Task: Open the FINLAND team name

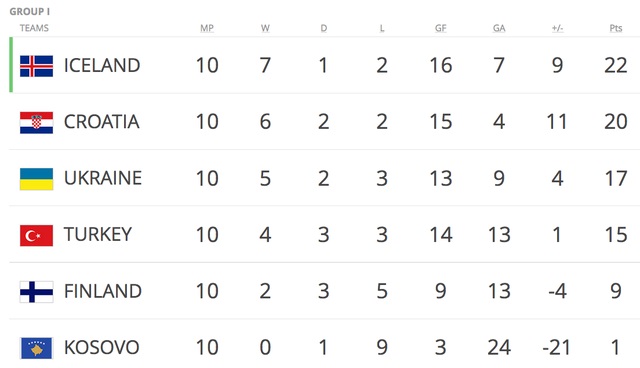Action: coord(103,291)
